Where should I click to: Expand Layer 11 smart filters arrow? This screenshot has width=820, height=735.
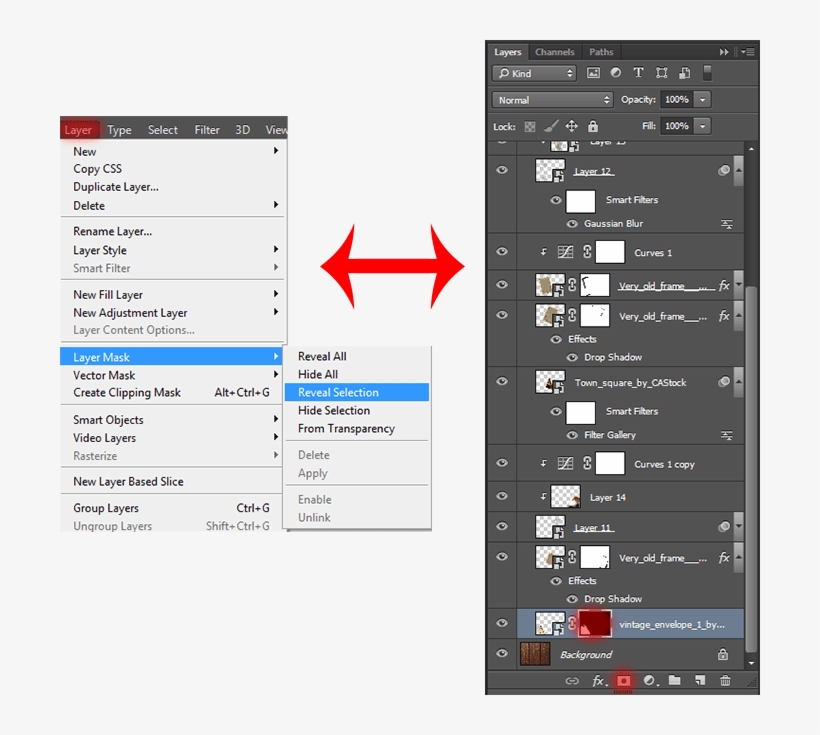(x=738, y=527)
